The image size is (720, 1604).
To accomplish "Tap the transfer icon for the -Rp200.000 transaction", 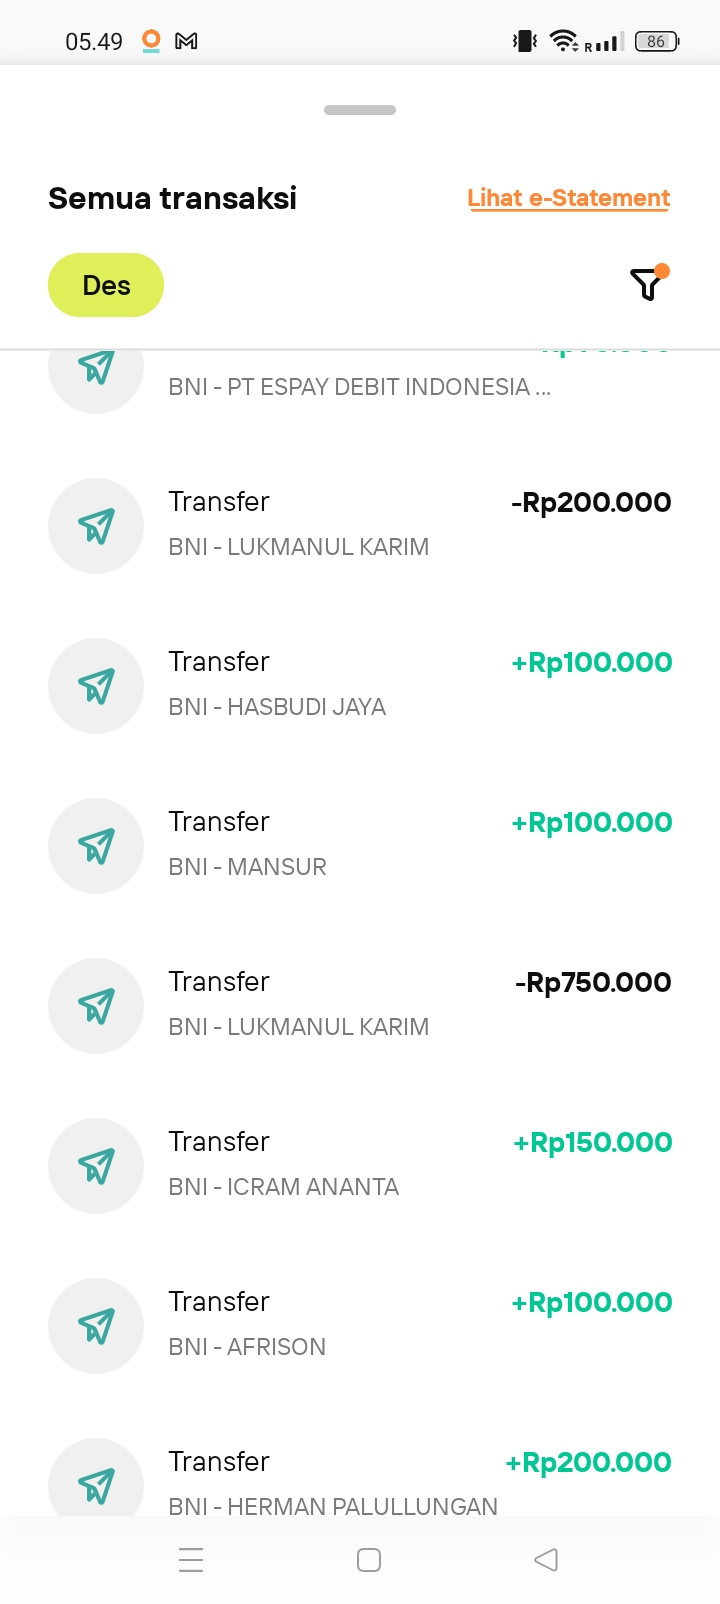I will click(96, 526).
